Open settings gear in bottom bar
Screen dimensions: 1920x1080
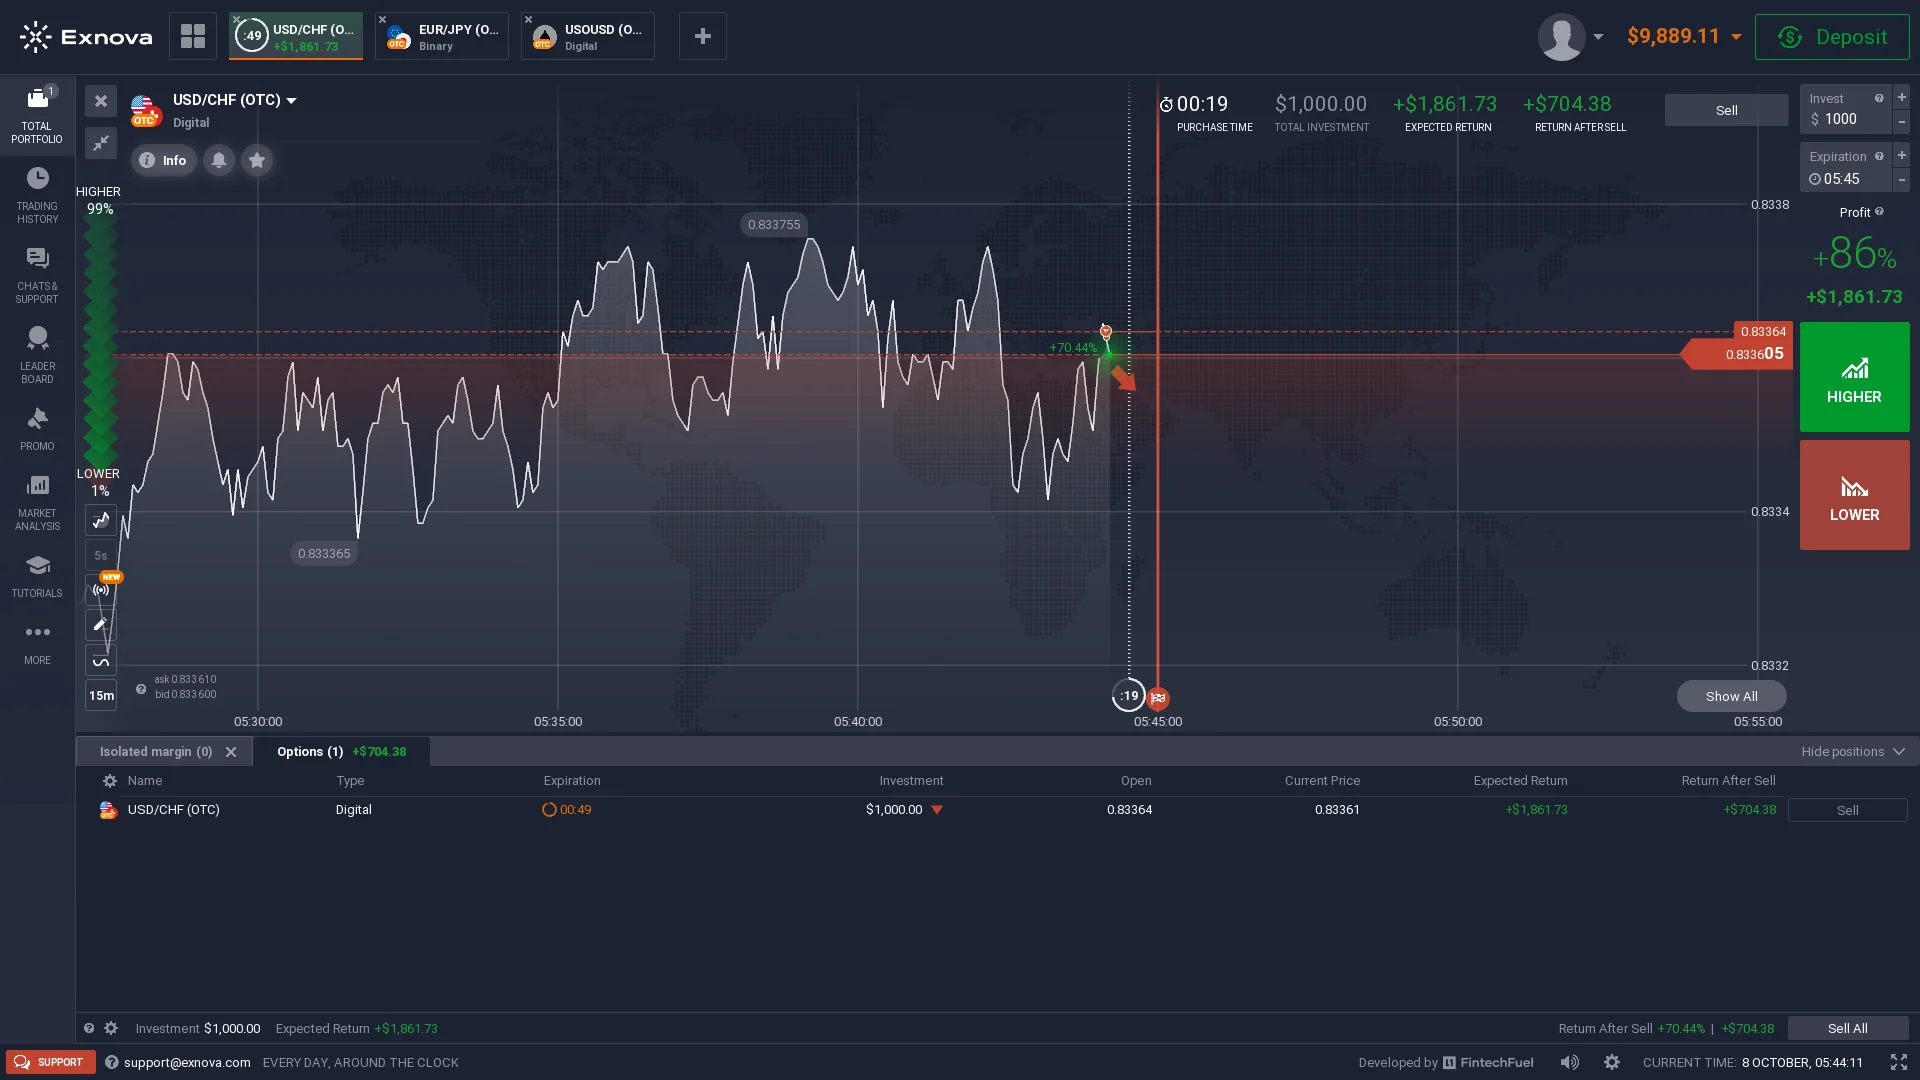1612,1062
